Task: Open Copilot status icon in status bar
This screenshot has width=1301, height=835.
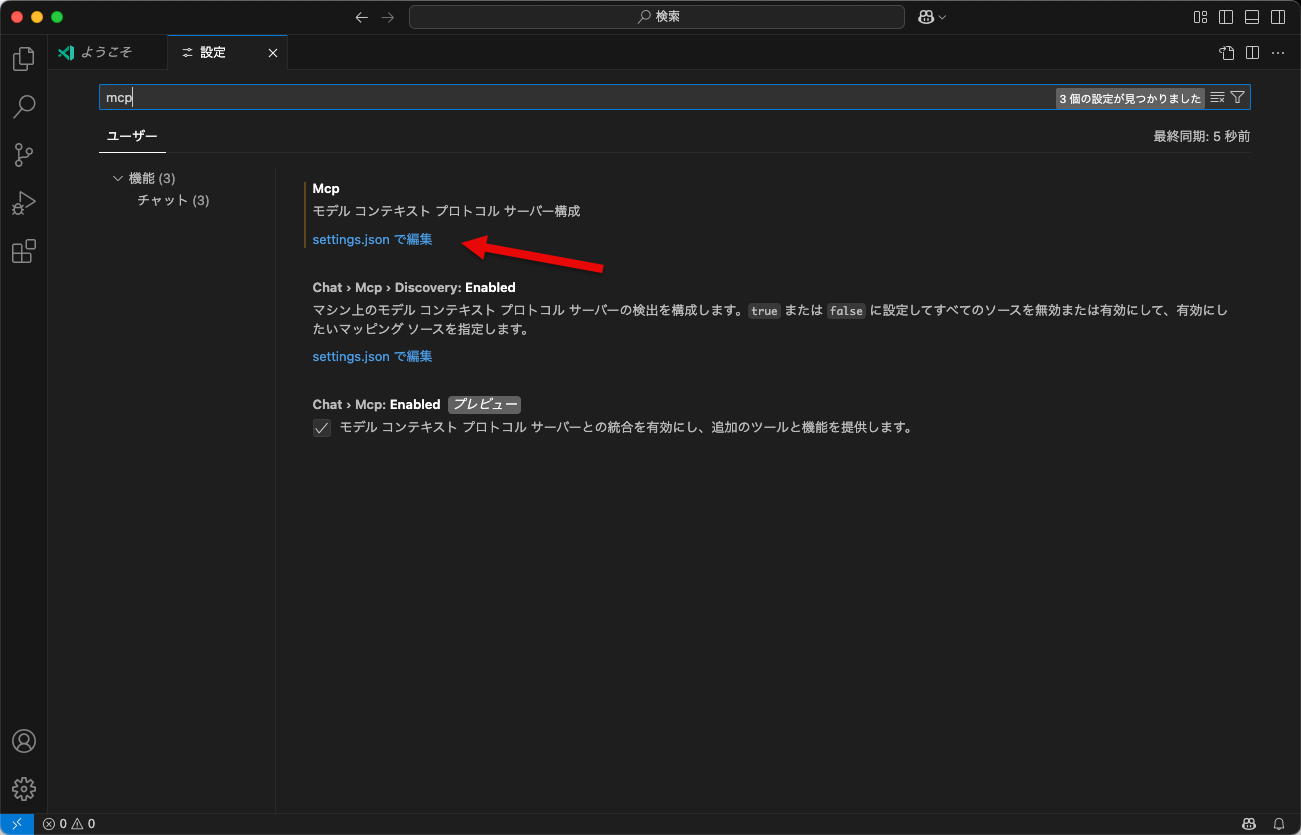Action: pos(1249,824)
